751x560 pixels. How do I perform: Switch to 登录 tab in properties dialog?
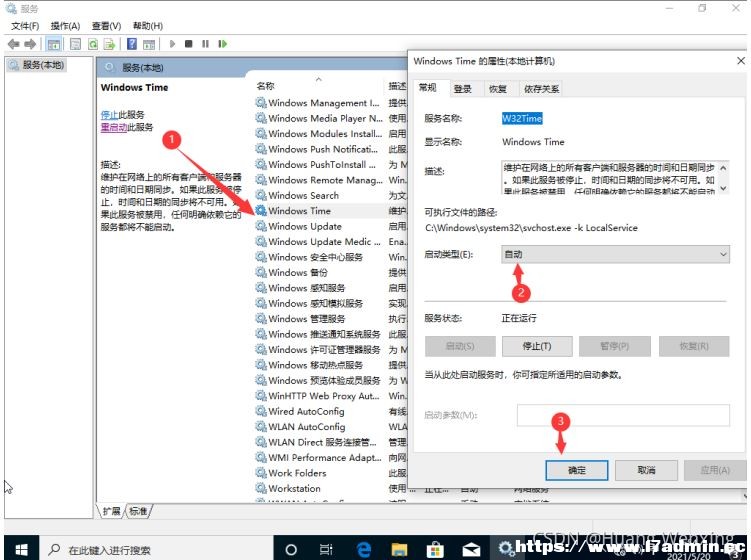pyautogui.click(x=462, y=89)
